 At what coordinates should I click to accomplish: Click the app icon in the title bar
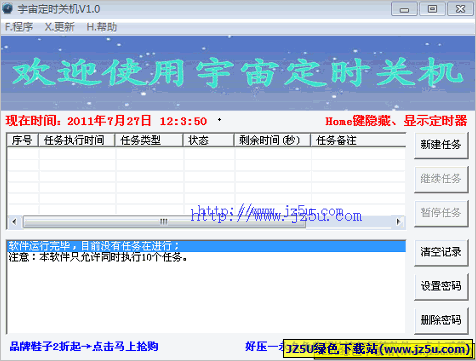(x=7, y=9)
